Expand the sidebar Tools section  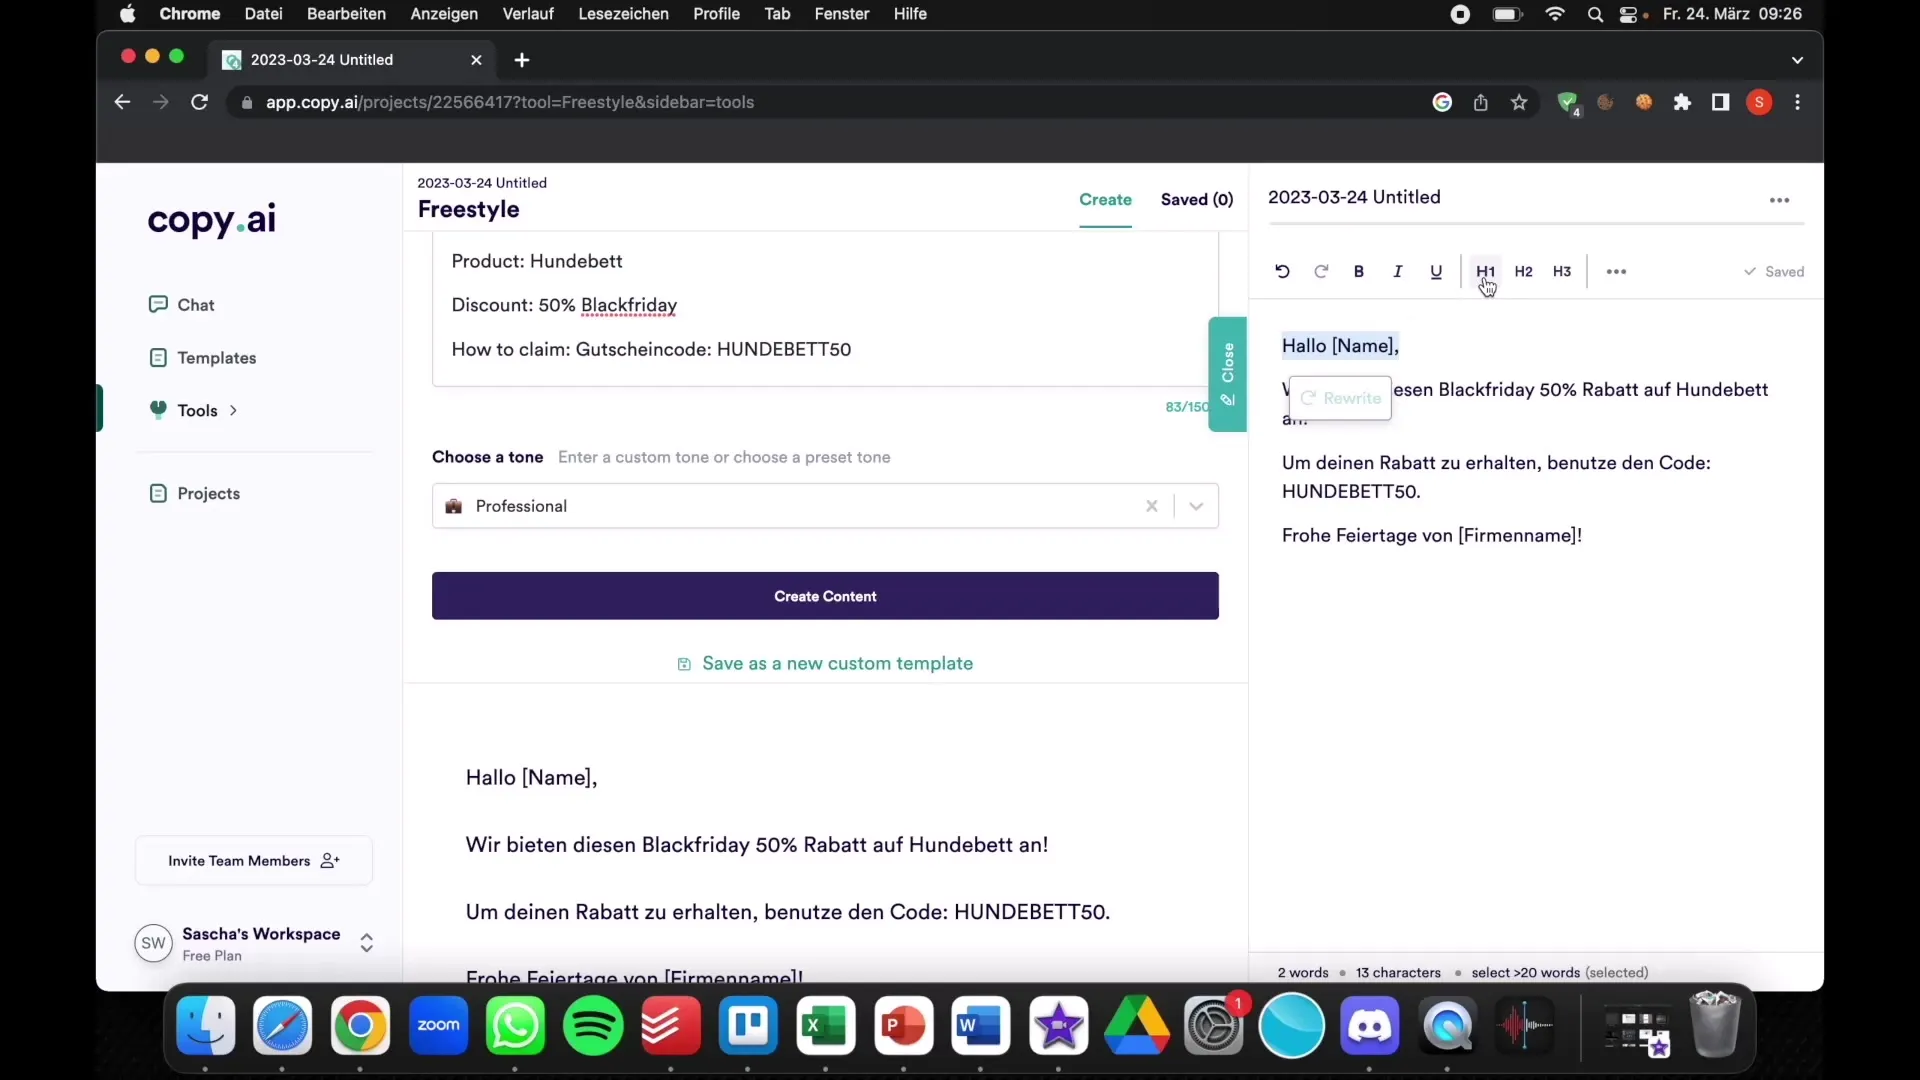pyautogui.click(x=232, y=410)
